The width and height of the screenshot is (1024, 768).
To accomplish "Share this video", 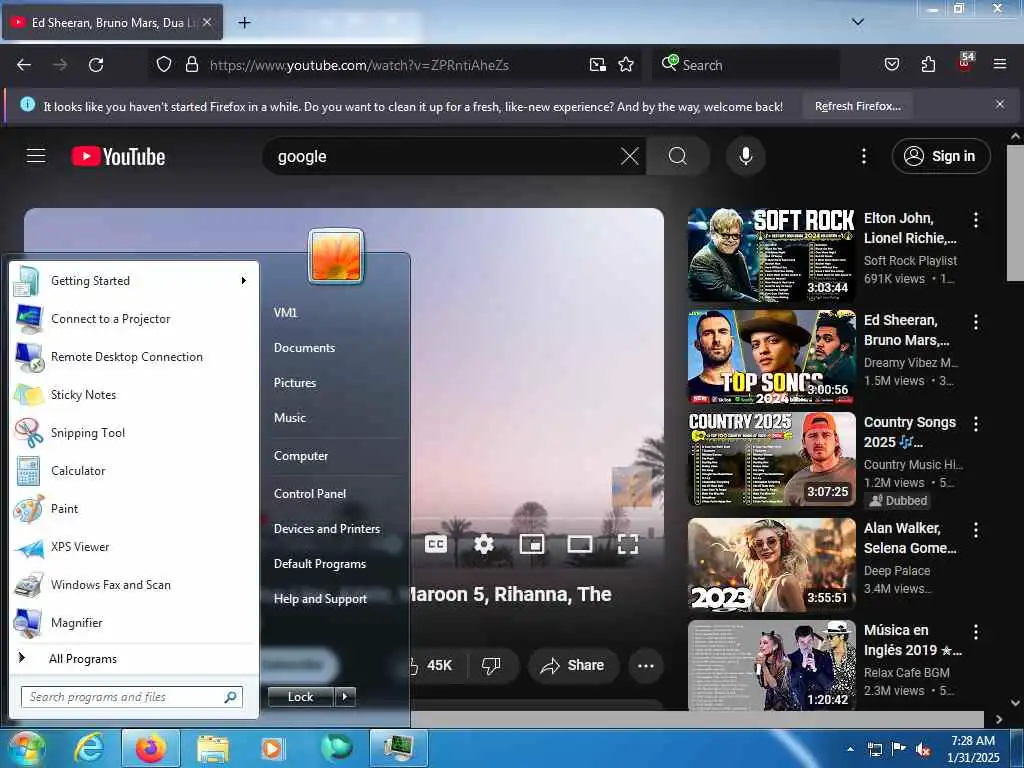I will point(573,665).
